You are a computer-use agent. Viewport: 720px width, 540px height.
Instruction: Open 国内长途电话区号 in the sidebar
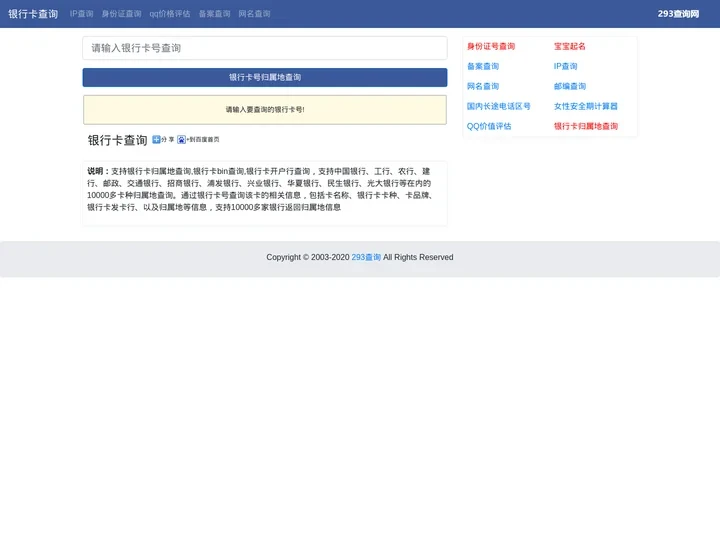(x=499, y=106)
